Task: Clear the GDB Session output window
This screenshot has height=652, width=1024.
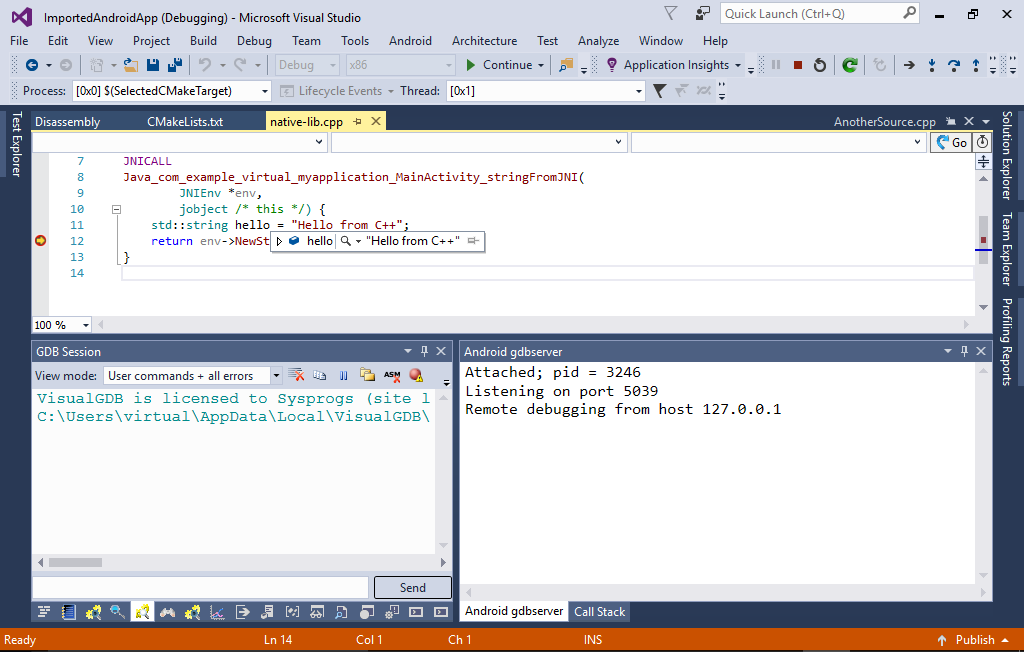Action: (x=297, y=375)
